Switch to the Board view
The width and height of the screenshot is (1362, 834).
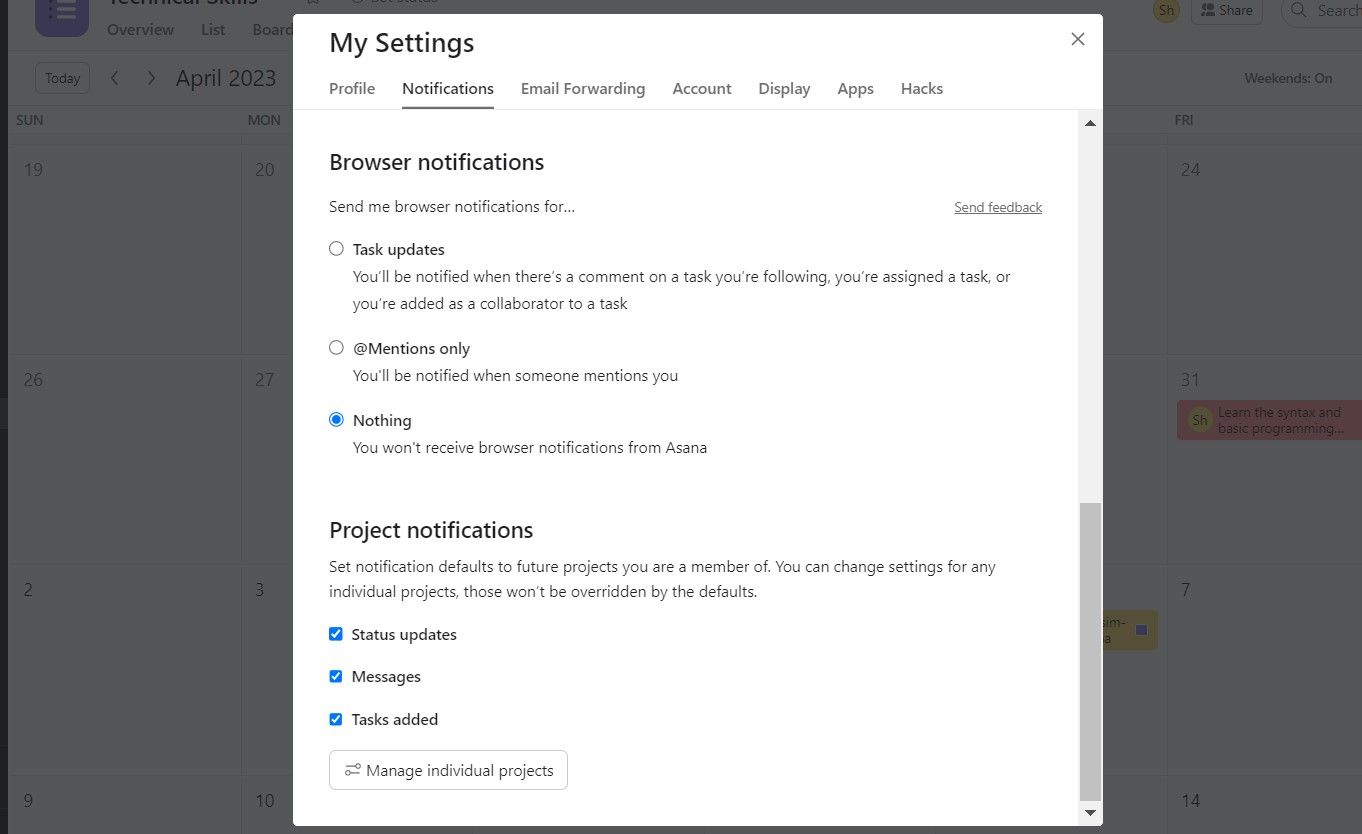(x=272, y=29)
